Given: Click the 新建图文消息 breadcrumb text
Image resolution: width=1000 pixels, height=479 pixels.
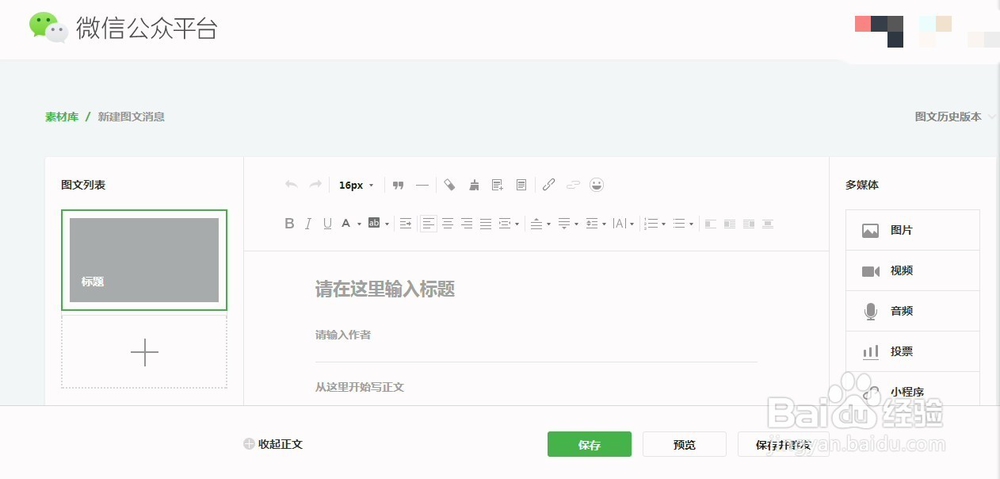Looking at the screenshot, I should coord(131,117).
